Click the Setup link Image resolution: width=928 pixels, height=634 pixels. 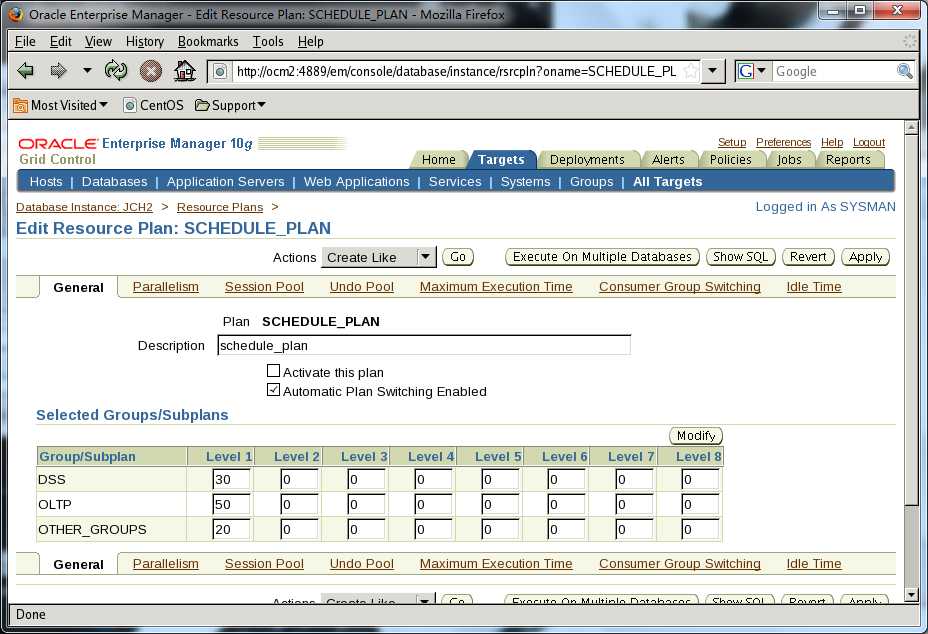(x=732, y=142)
